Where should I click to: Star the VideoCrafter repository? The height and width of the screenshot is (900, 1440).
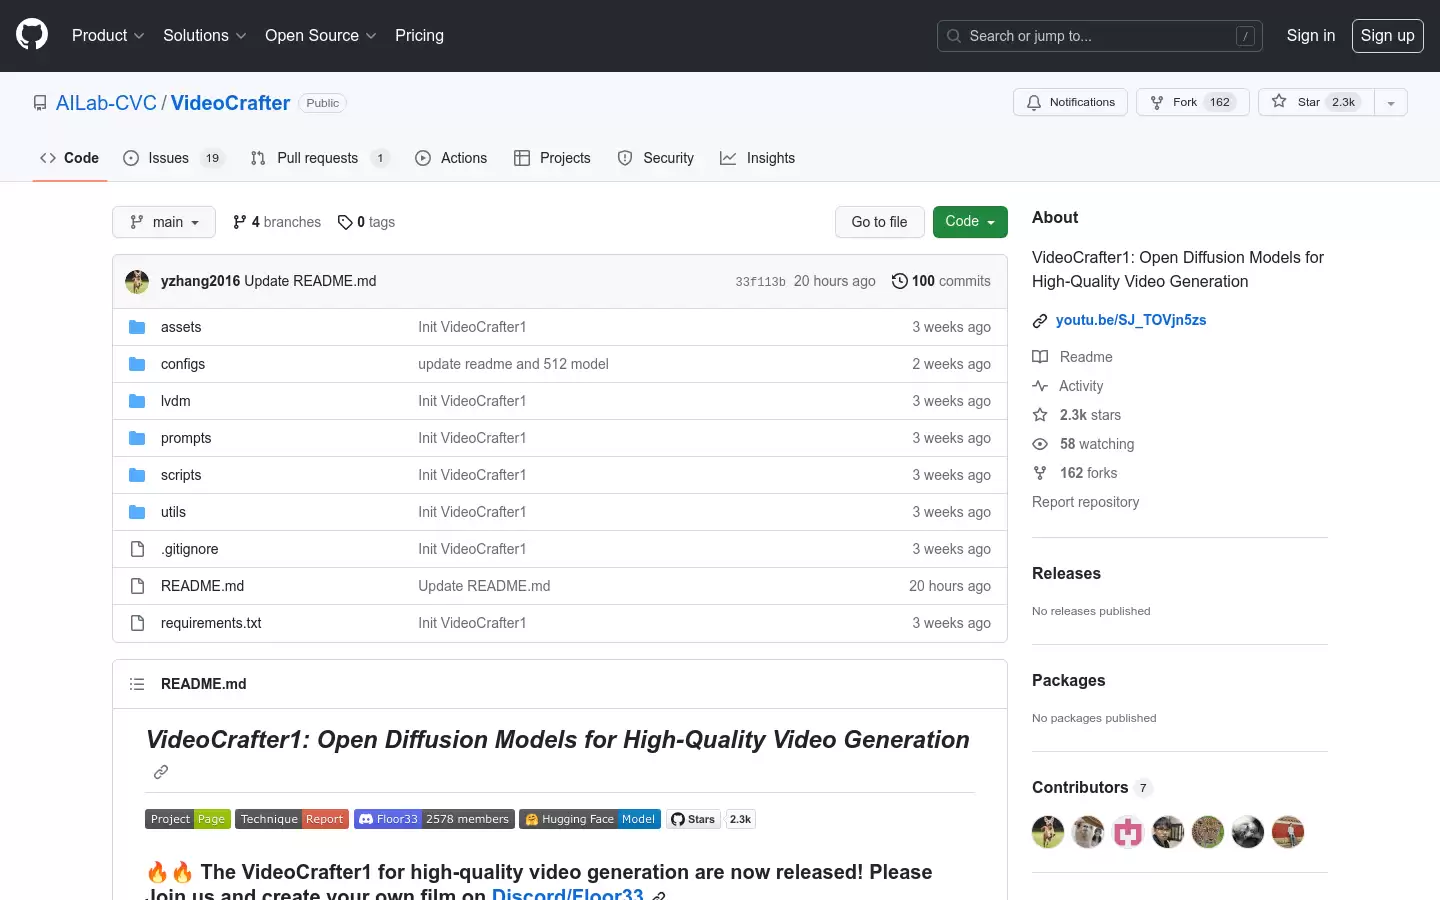(x=1316, y=102)
